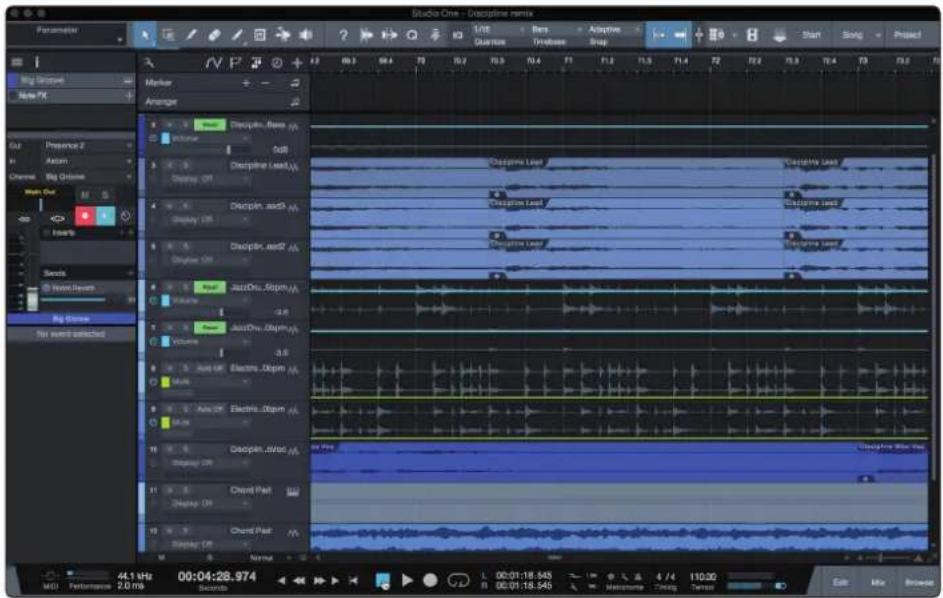The image size is (943, 598).
Task: Open the Start page
Action: (x=811, y=35)
